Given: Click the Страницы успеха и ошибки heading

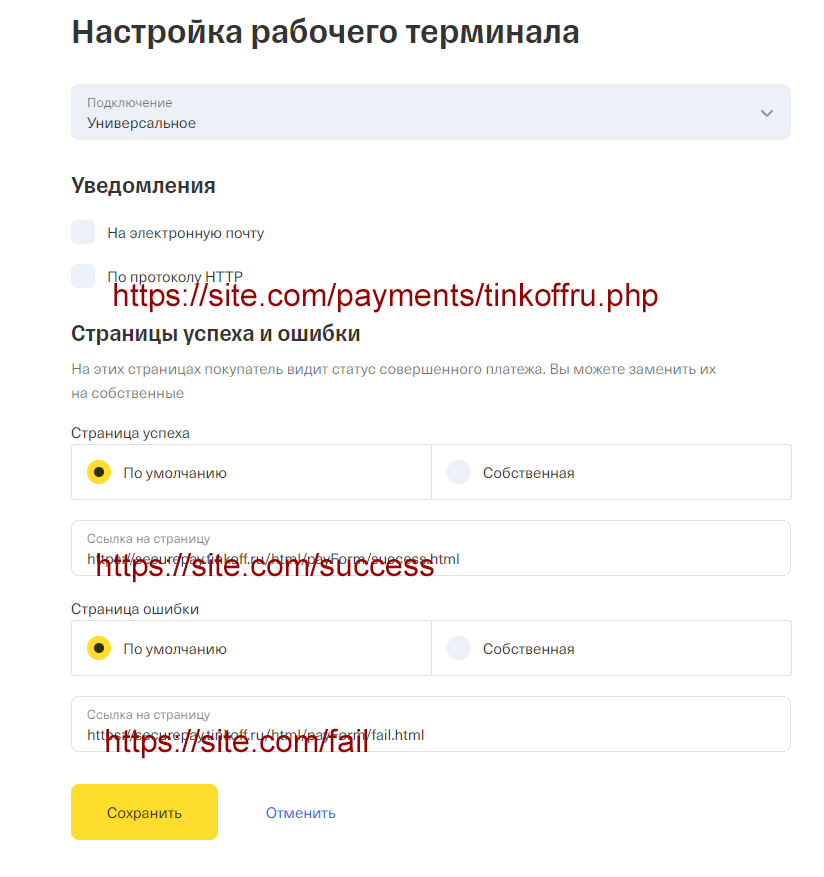Looking at the screenshot, I should (x=215, y=333).
